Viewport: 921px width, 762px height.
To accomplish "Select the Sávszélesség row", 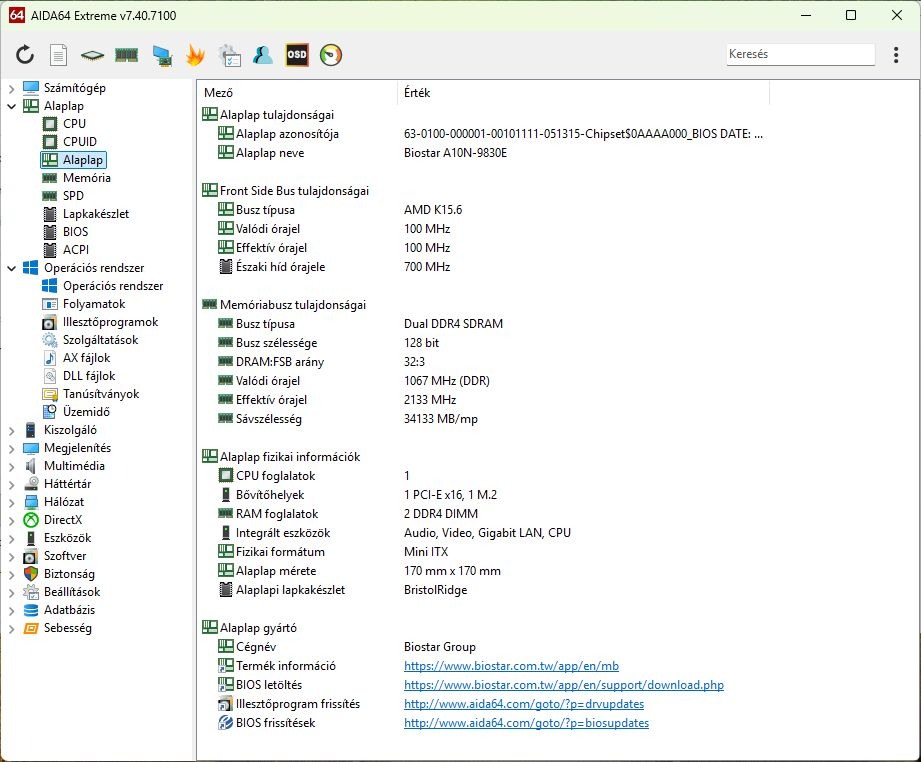I will click(x=482, y=419).
